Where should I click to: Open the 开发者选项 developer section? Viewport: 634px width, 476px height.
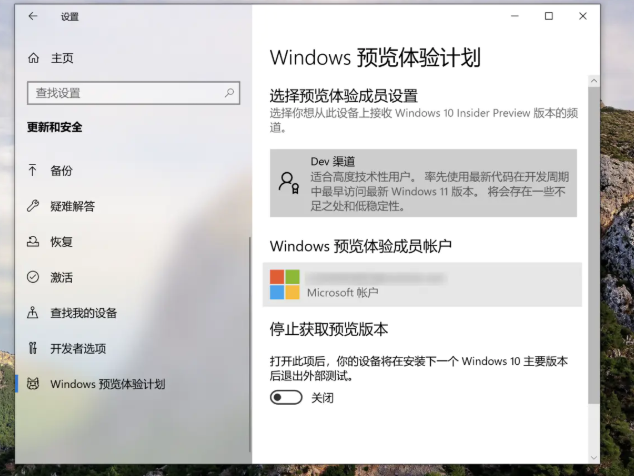78,349
